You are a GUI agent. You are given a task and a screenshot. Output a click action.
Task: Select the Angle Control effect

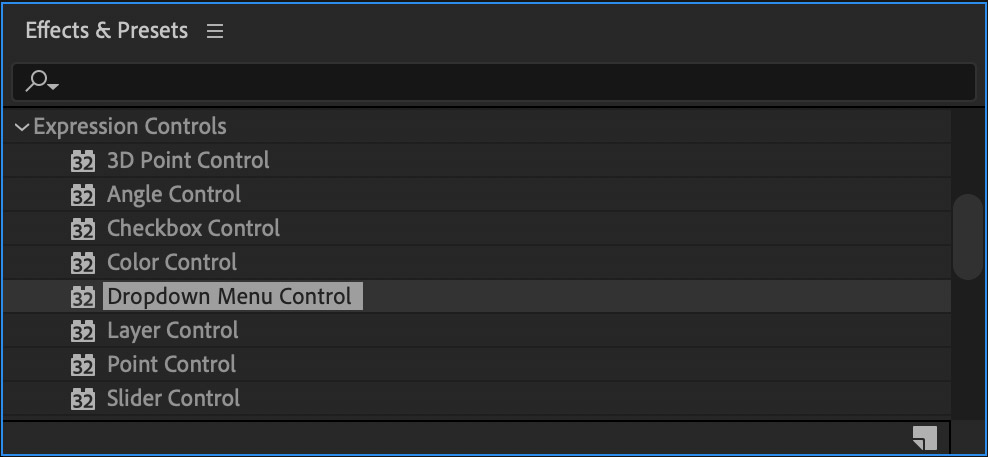[x=174, y=195]
